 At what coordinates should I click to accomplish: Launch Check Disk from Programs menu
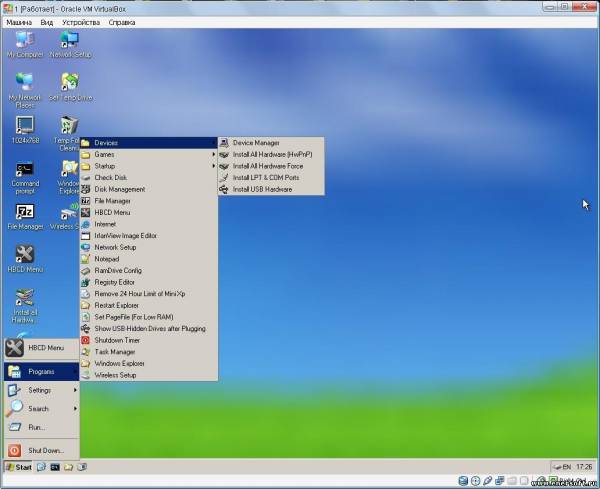point(149,178)
